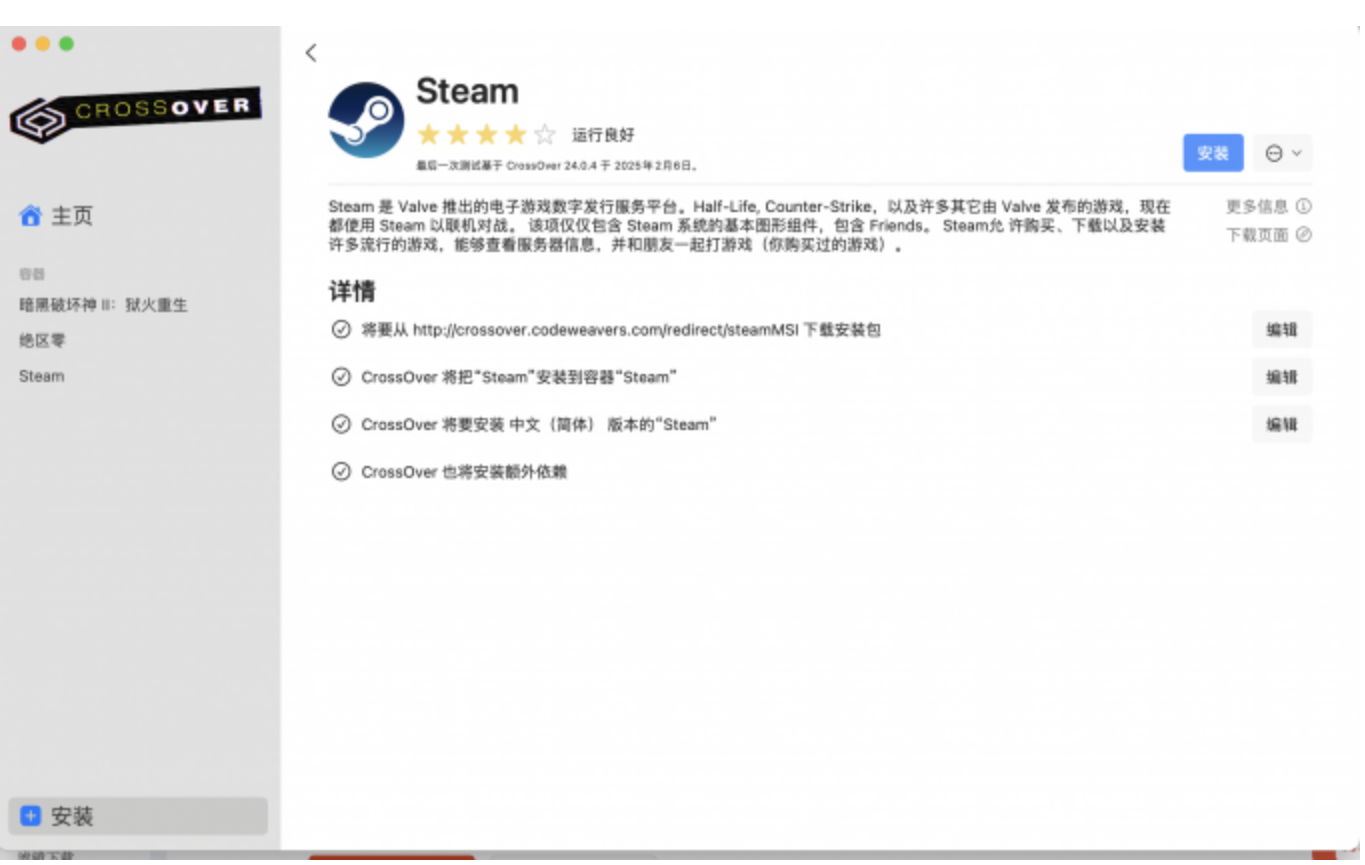Click the check icon beside the 中文（简体）row

click(x=341, y=424)
